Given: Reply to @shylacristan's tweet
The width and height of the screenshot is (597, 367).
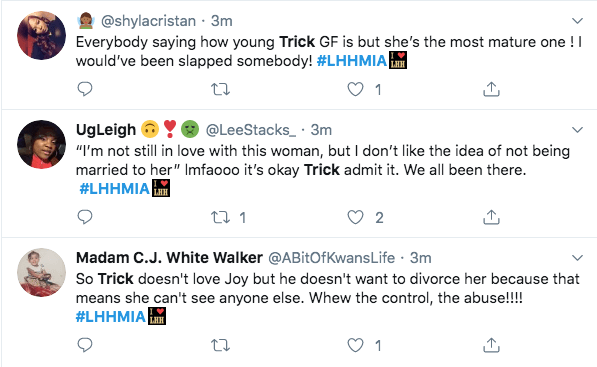Looking at the screenshot, I should (85, 89).
